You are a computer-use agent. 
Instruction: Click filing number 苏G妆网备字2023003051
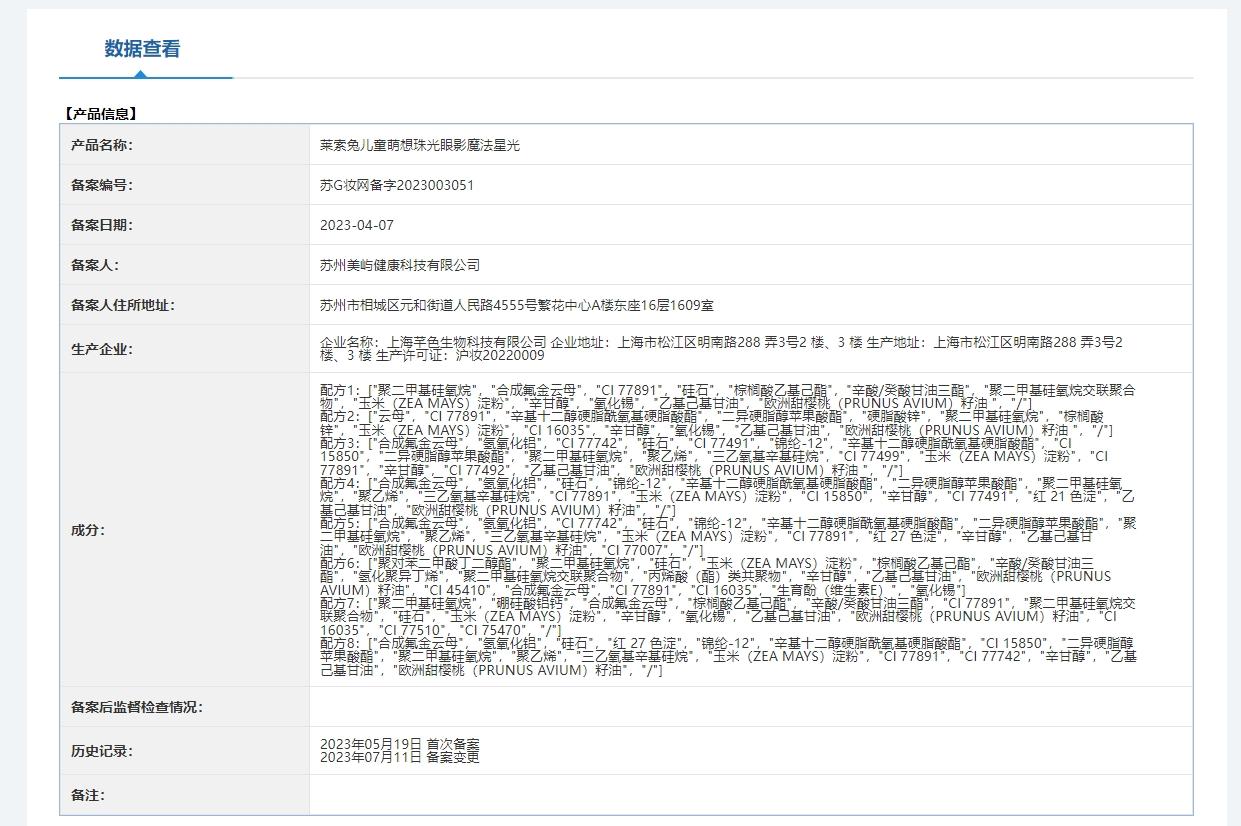pos(397,185)
